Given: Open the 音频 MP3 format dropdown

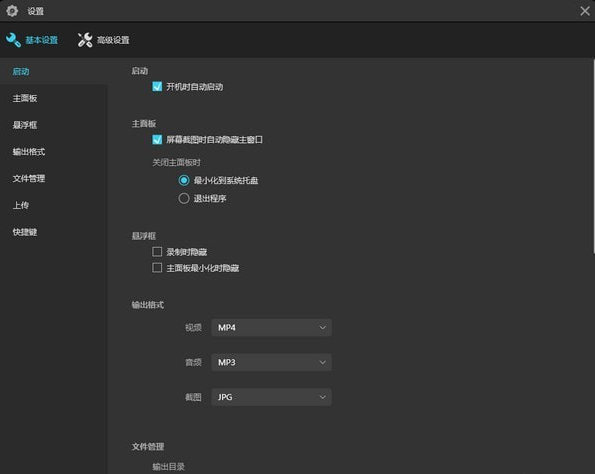Looking at the screenshot, I should (x=271, y=362).
